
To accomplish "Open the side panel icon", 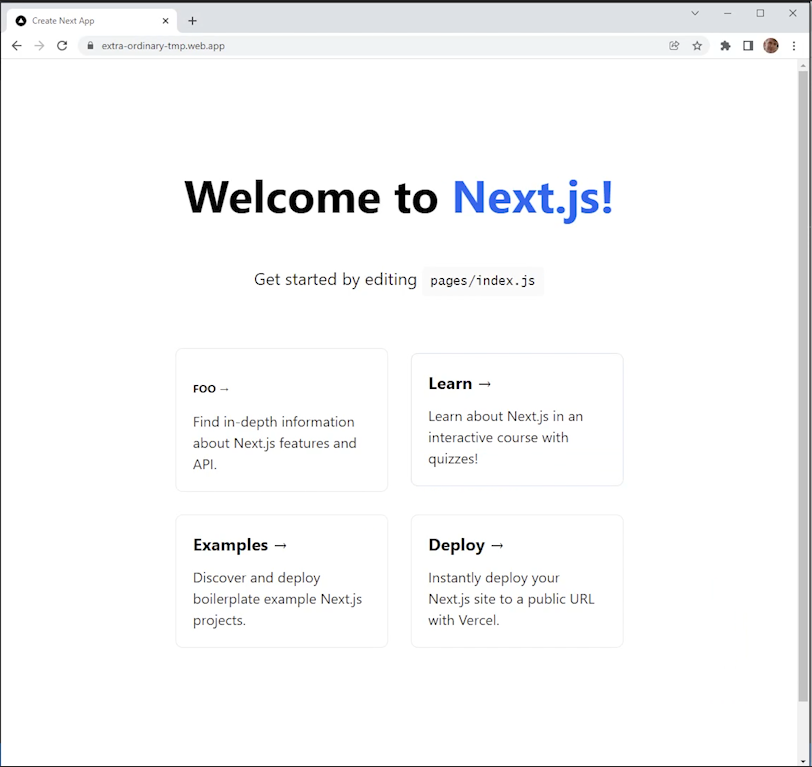I will 747,45.
